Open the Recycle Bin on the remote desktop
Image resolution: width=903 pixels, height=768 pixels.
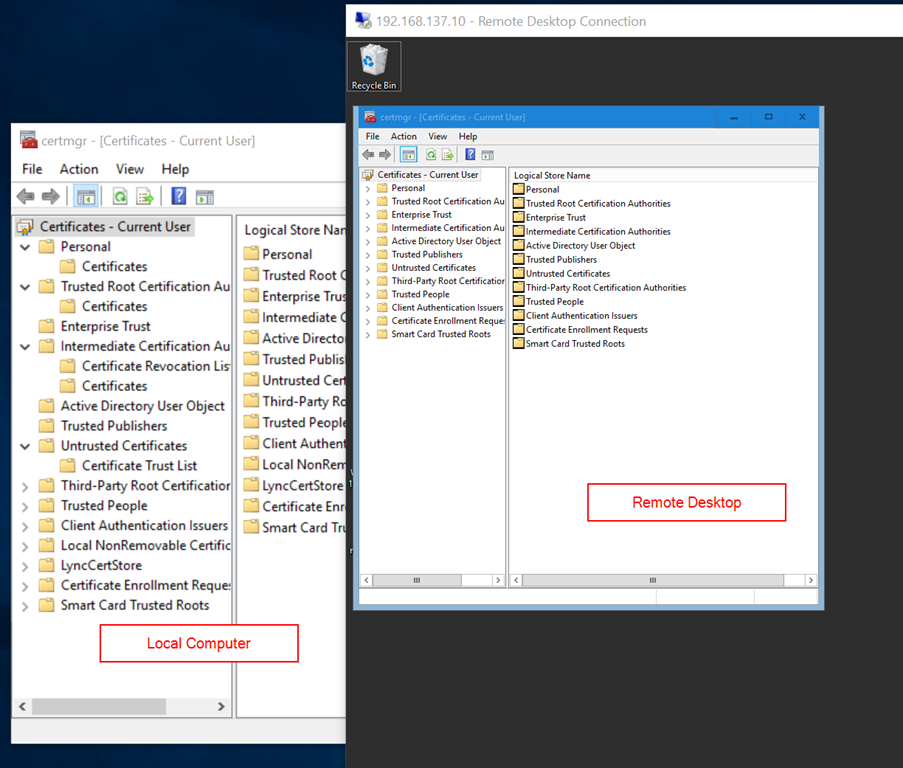374,66
